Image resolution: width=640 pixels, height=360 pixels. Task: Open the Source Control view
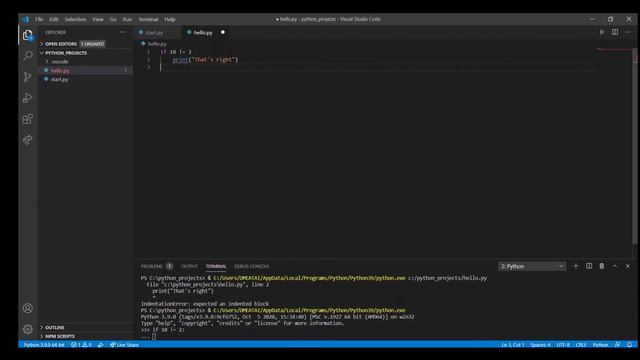coord(28,77)
